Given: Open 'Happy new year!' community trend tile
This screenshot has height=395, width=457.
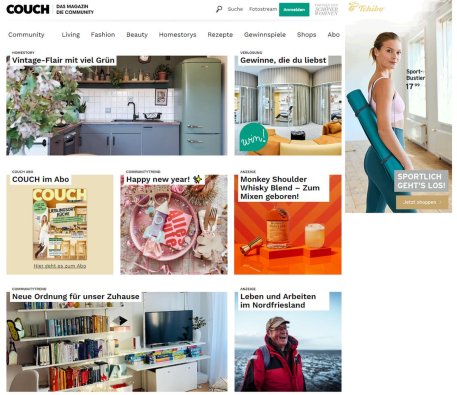Looking at the screenshot, I should point(174,224).
